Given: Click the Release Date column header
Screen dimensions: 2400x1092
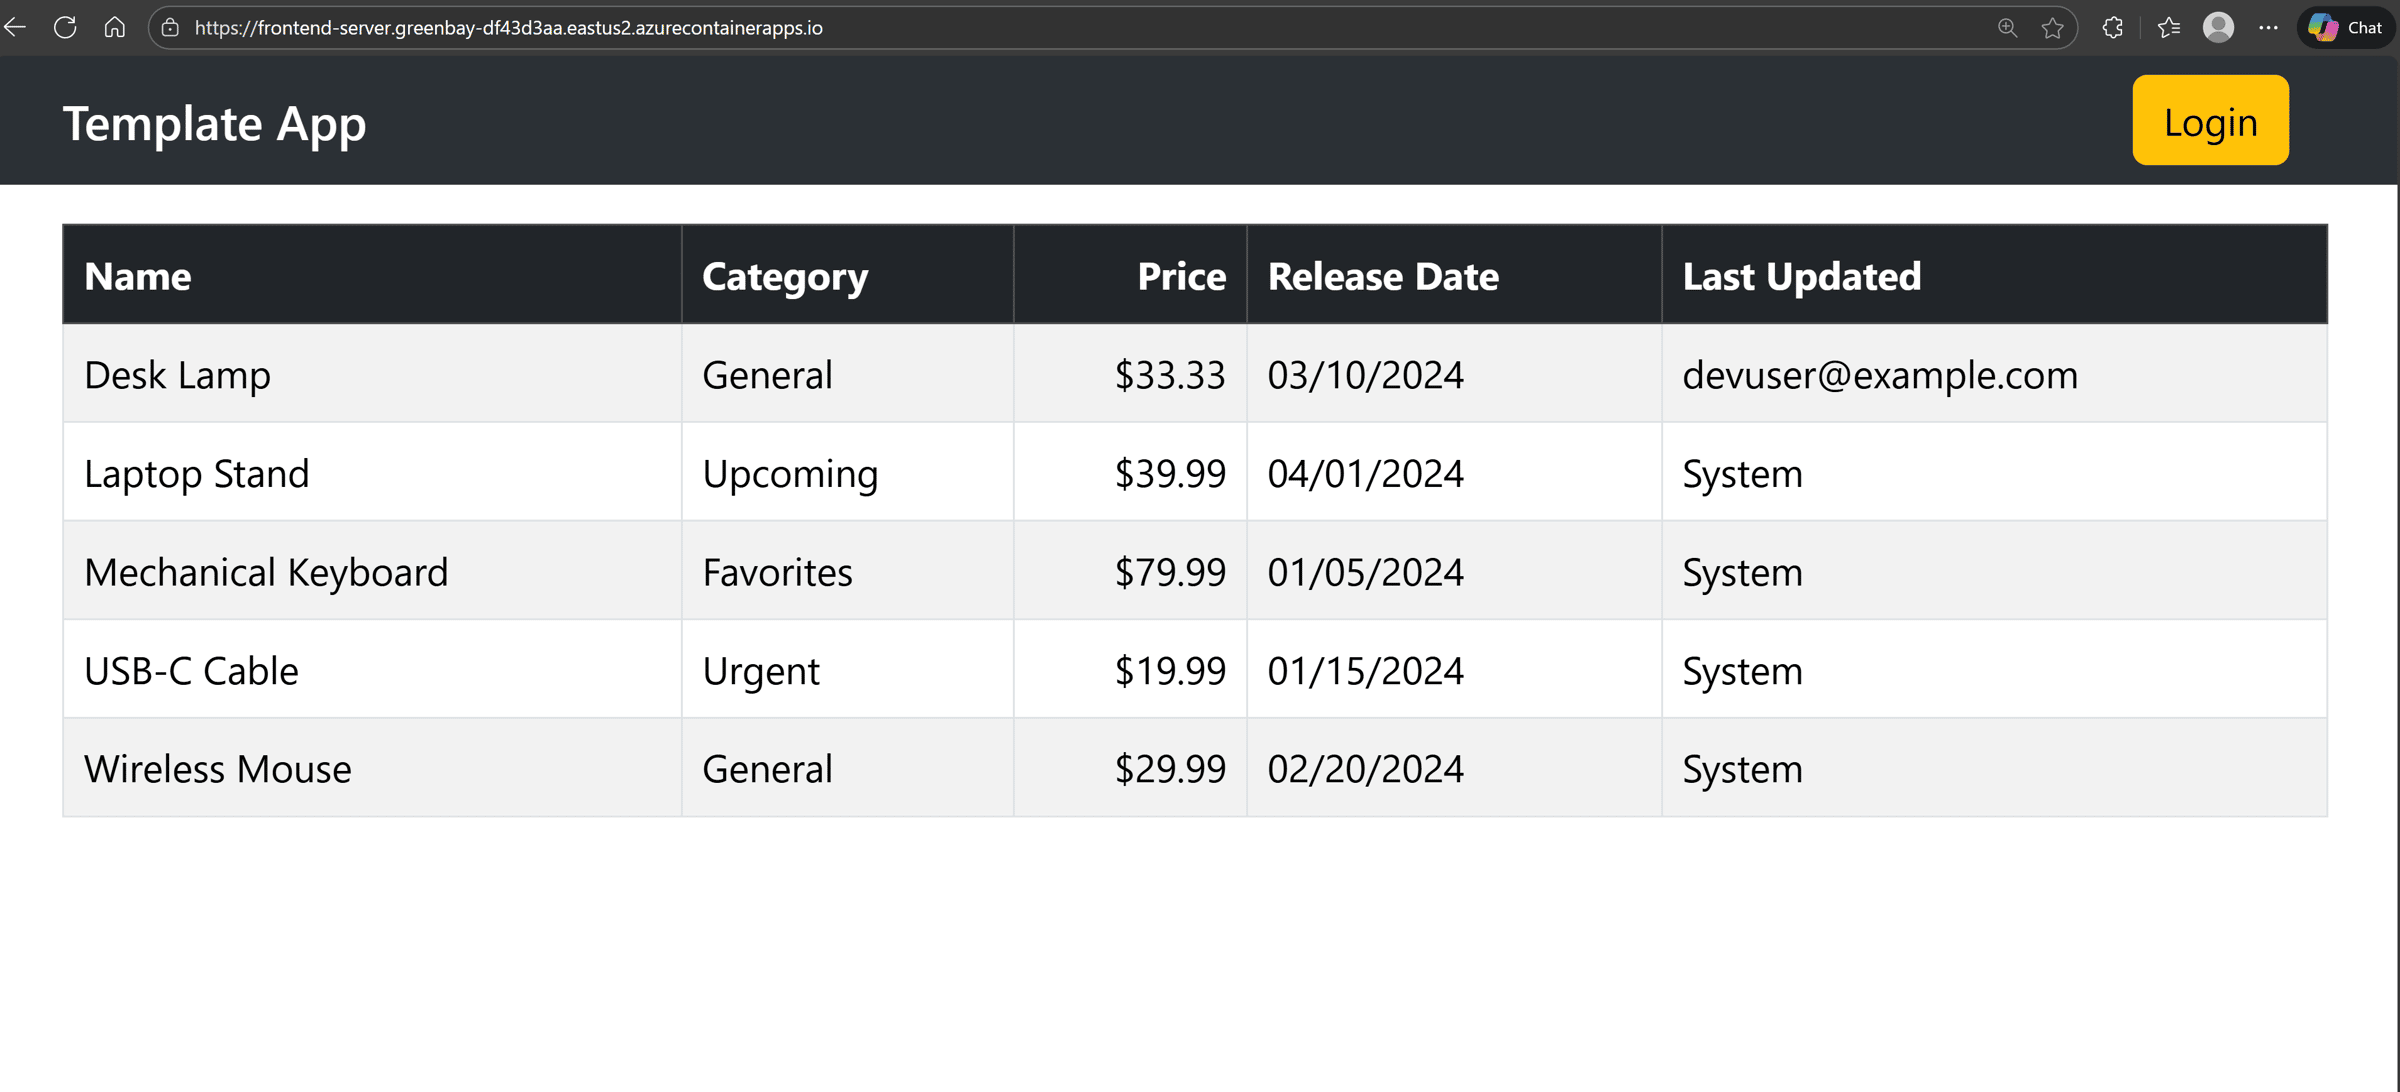Looking at the screenshot, I should pyautogui.click(x=1383, y=276).
